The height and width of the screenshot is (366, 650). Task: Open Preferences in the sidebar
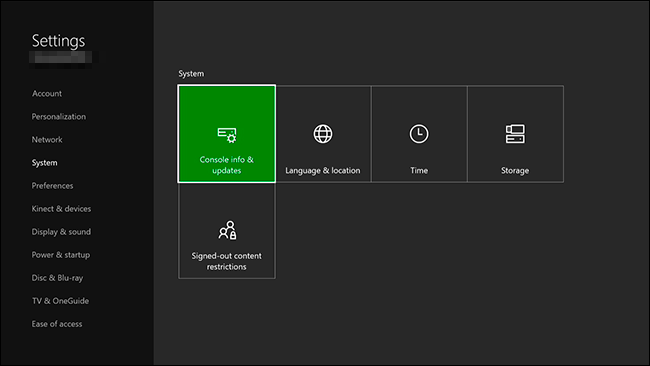[x=53, y=186]
